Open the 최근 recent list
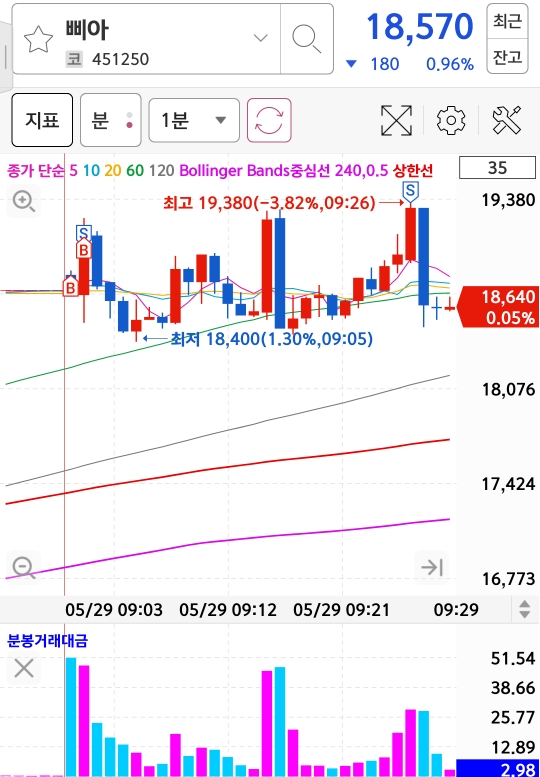The height and width of the screenshot is (777, 540). (x=507, y=21)
